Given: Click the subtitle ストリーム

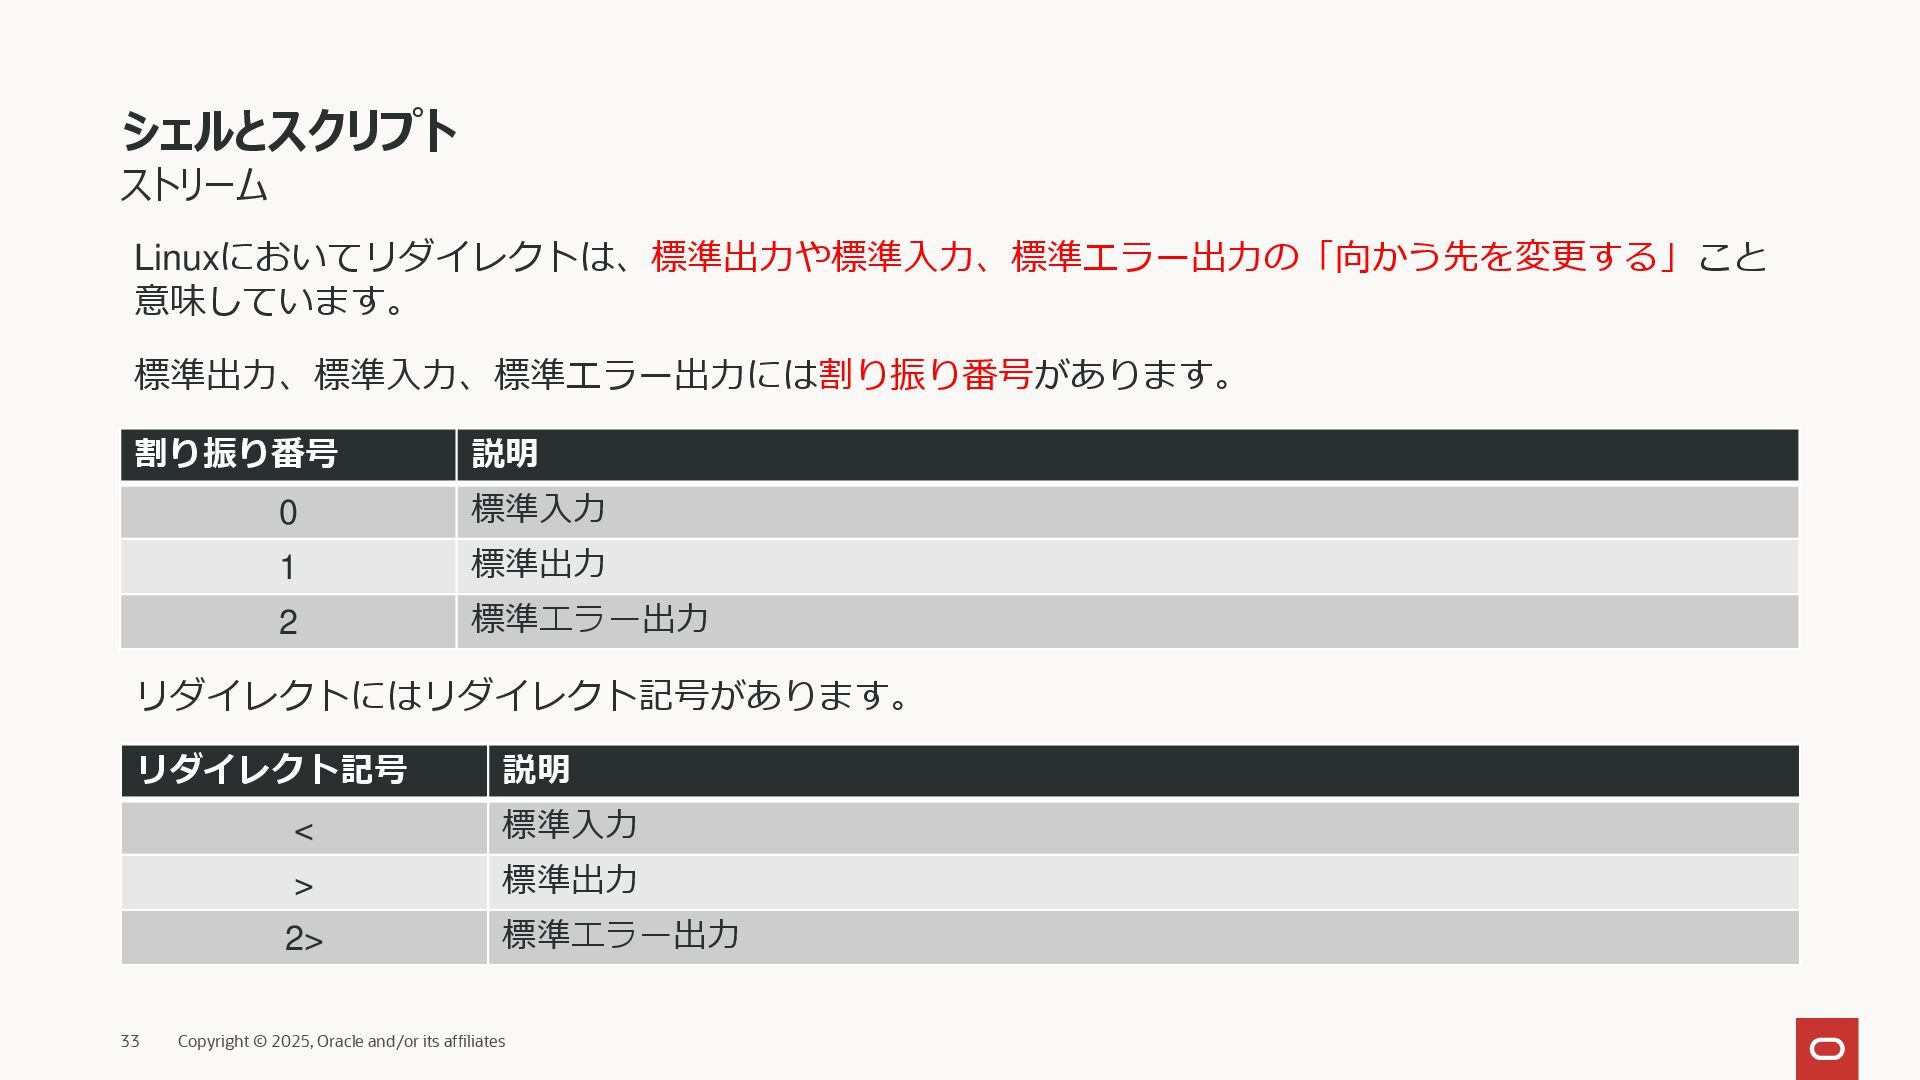Looking at the screenshot, I should tap(194, 186).
